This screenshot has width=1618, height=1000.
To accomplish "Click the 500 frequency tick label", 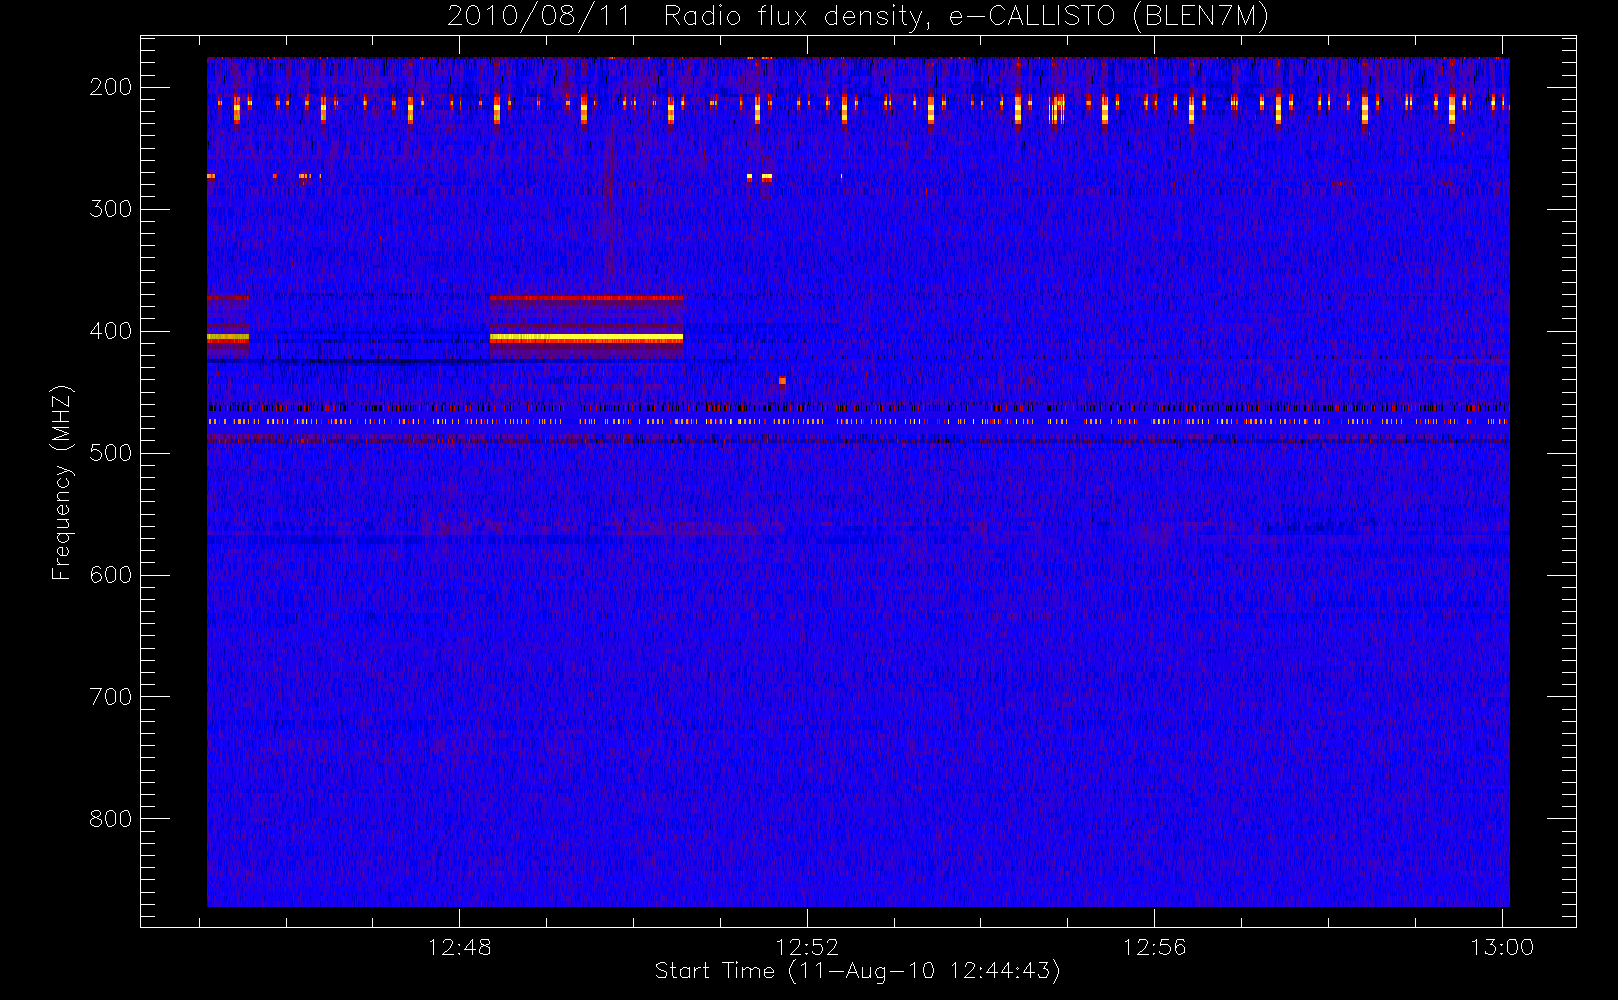I will click(x=111, y=453).
